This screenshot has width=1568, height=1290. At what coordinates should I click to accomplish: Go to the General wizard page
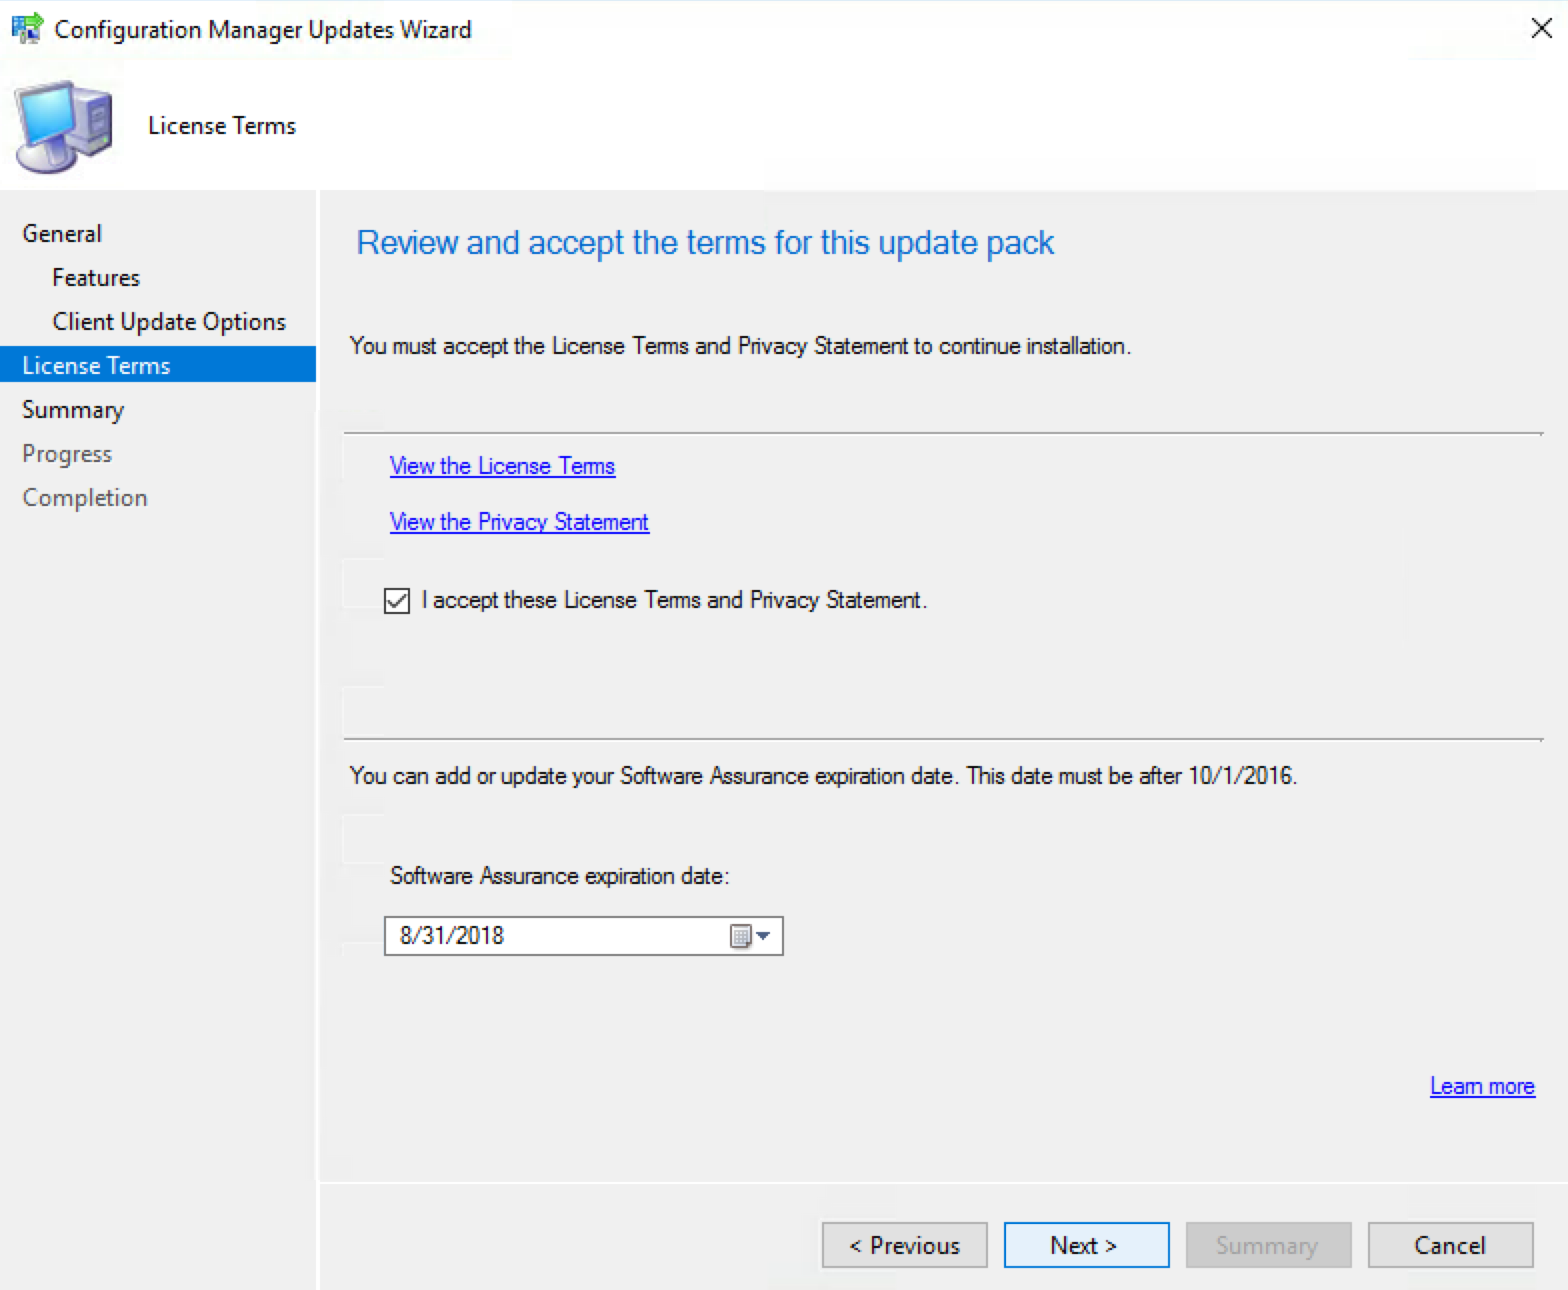[x=62, y=233]
